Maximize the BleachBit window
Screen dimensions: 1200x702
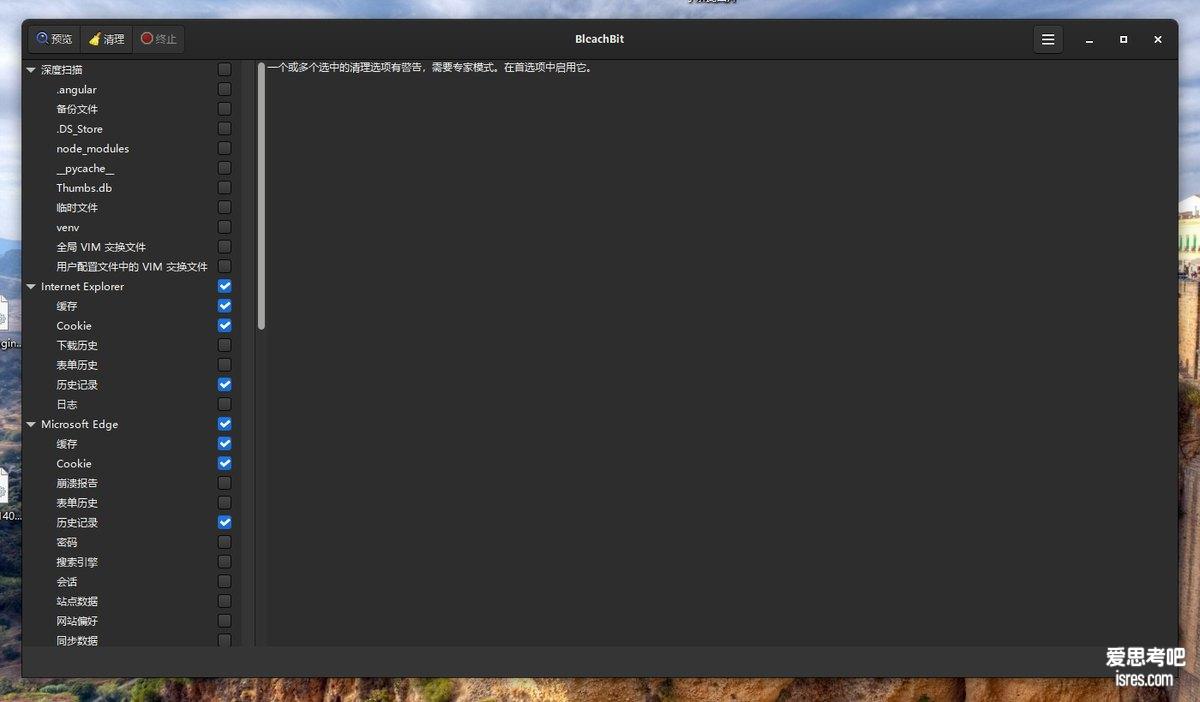click(1123, 40)
